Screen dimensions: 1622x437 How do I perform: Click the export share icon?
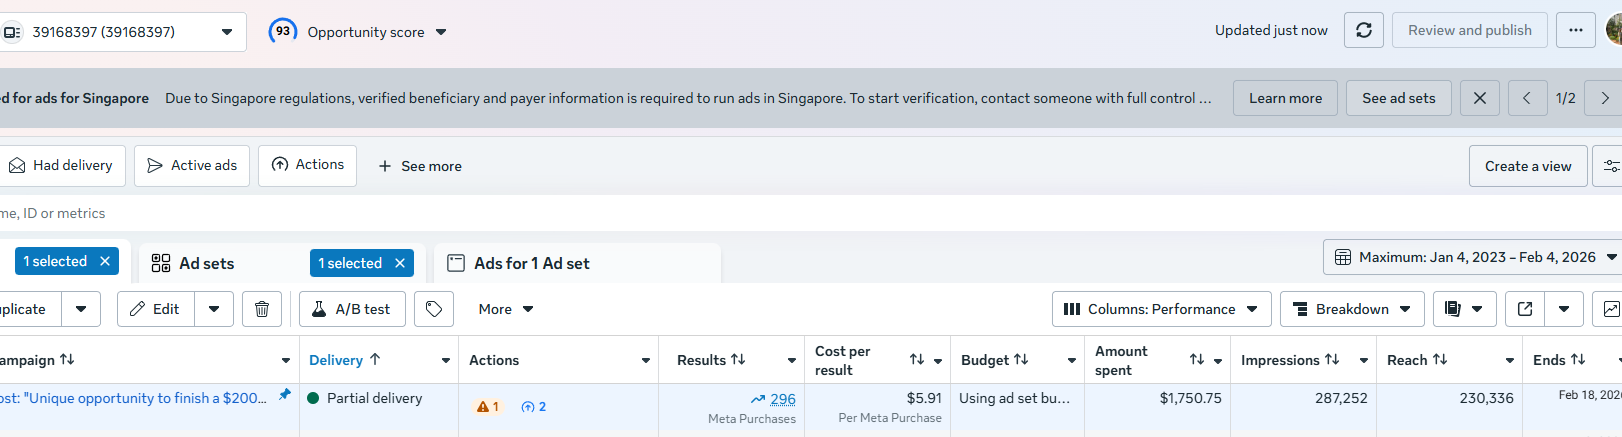tap(1525, 309)
